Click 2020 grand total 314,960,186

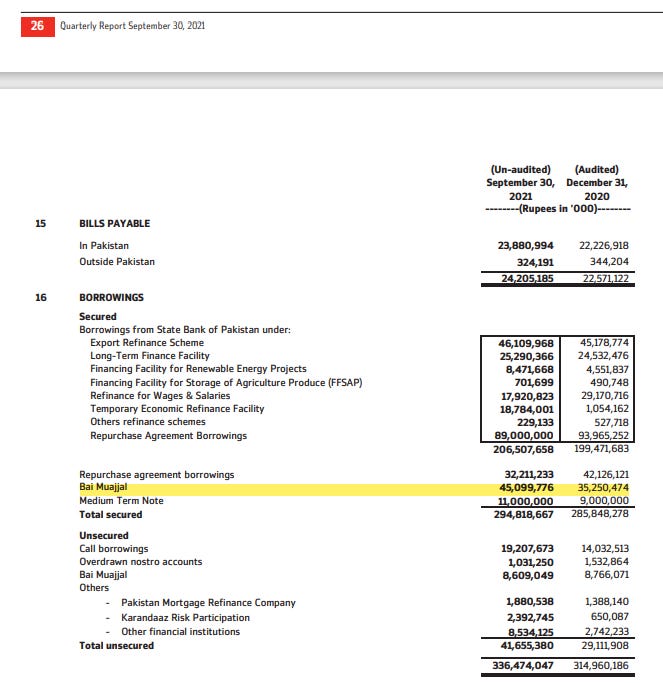pos(601,666)
